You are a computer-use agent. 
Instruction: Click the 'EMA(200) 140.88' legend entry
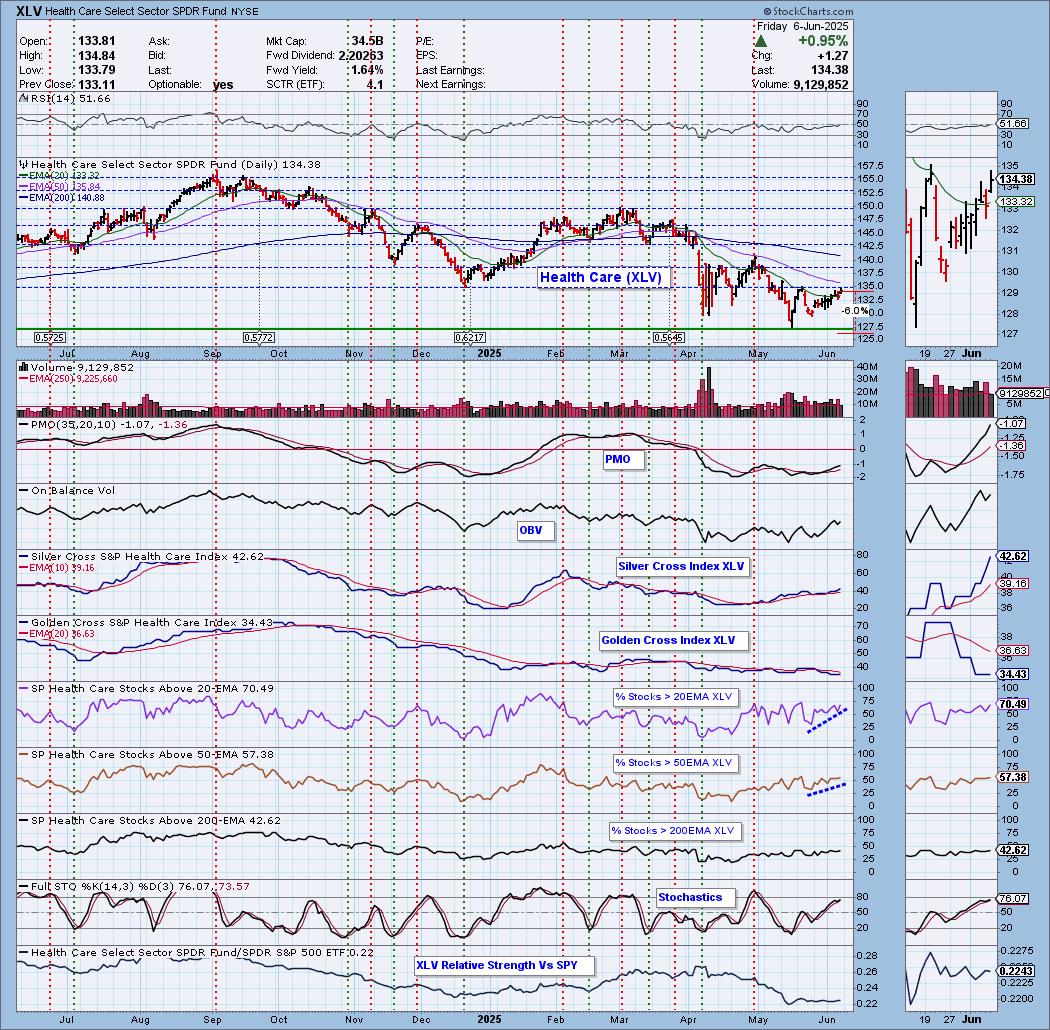62,197
